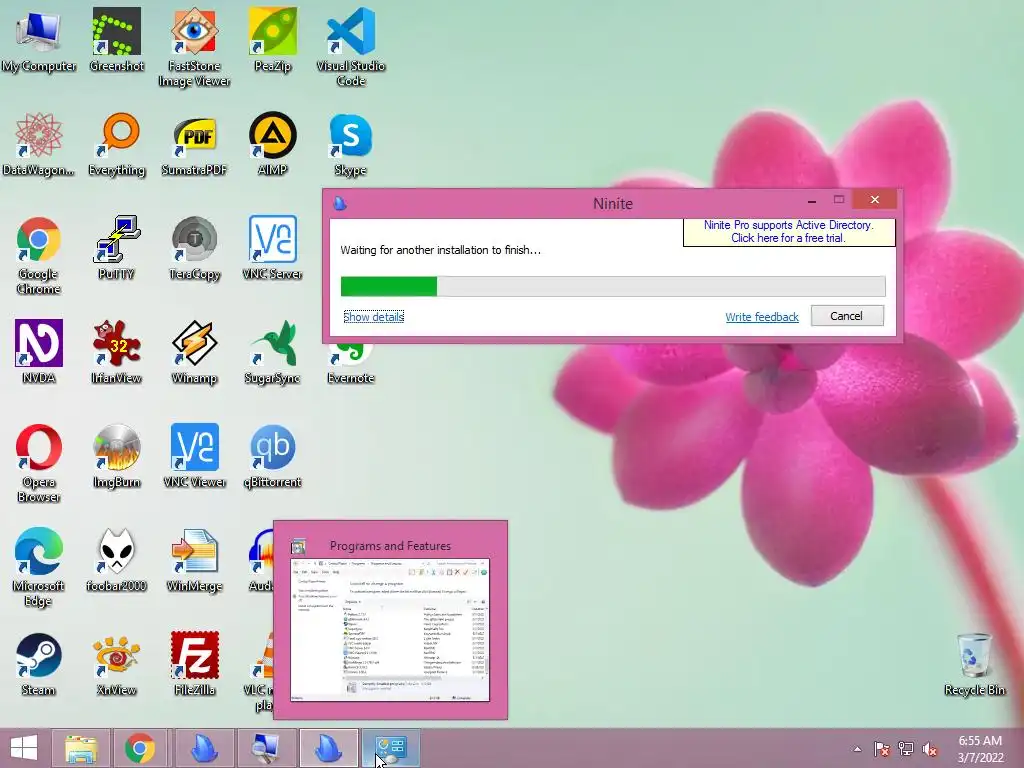
Task: Click Programs and Features taskbar button
Action: [x=391, y=748]
